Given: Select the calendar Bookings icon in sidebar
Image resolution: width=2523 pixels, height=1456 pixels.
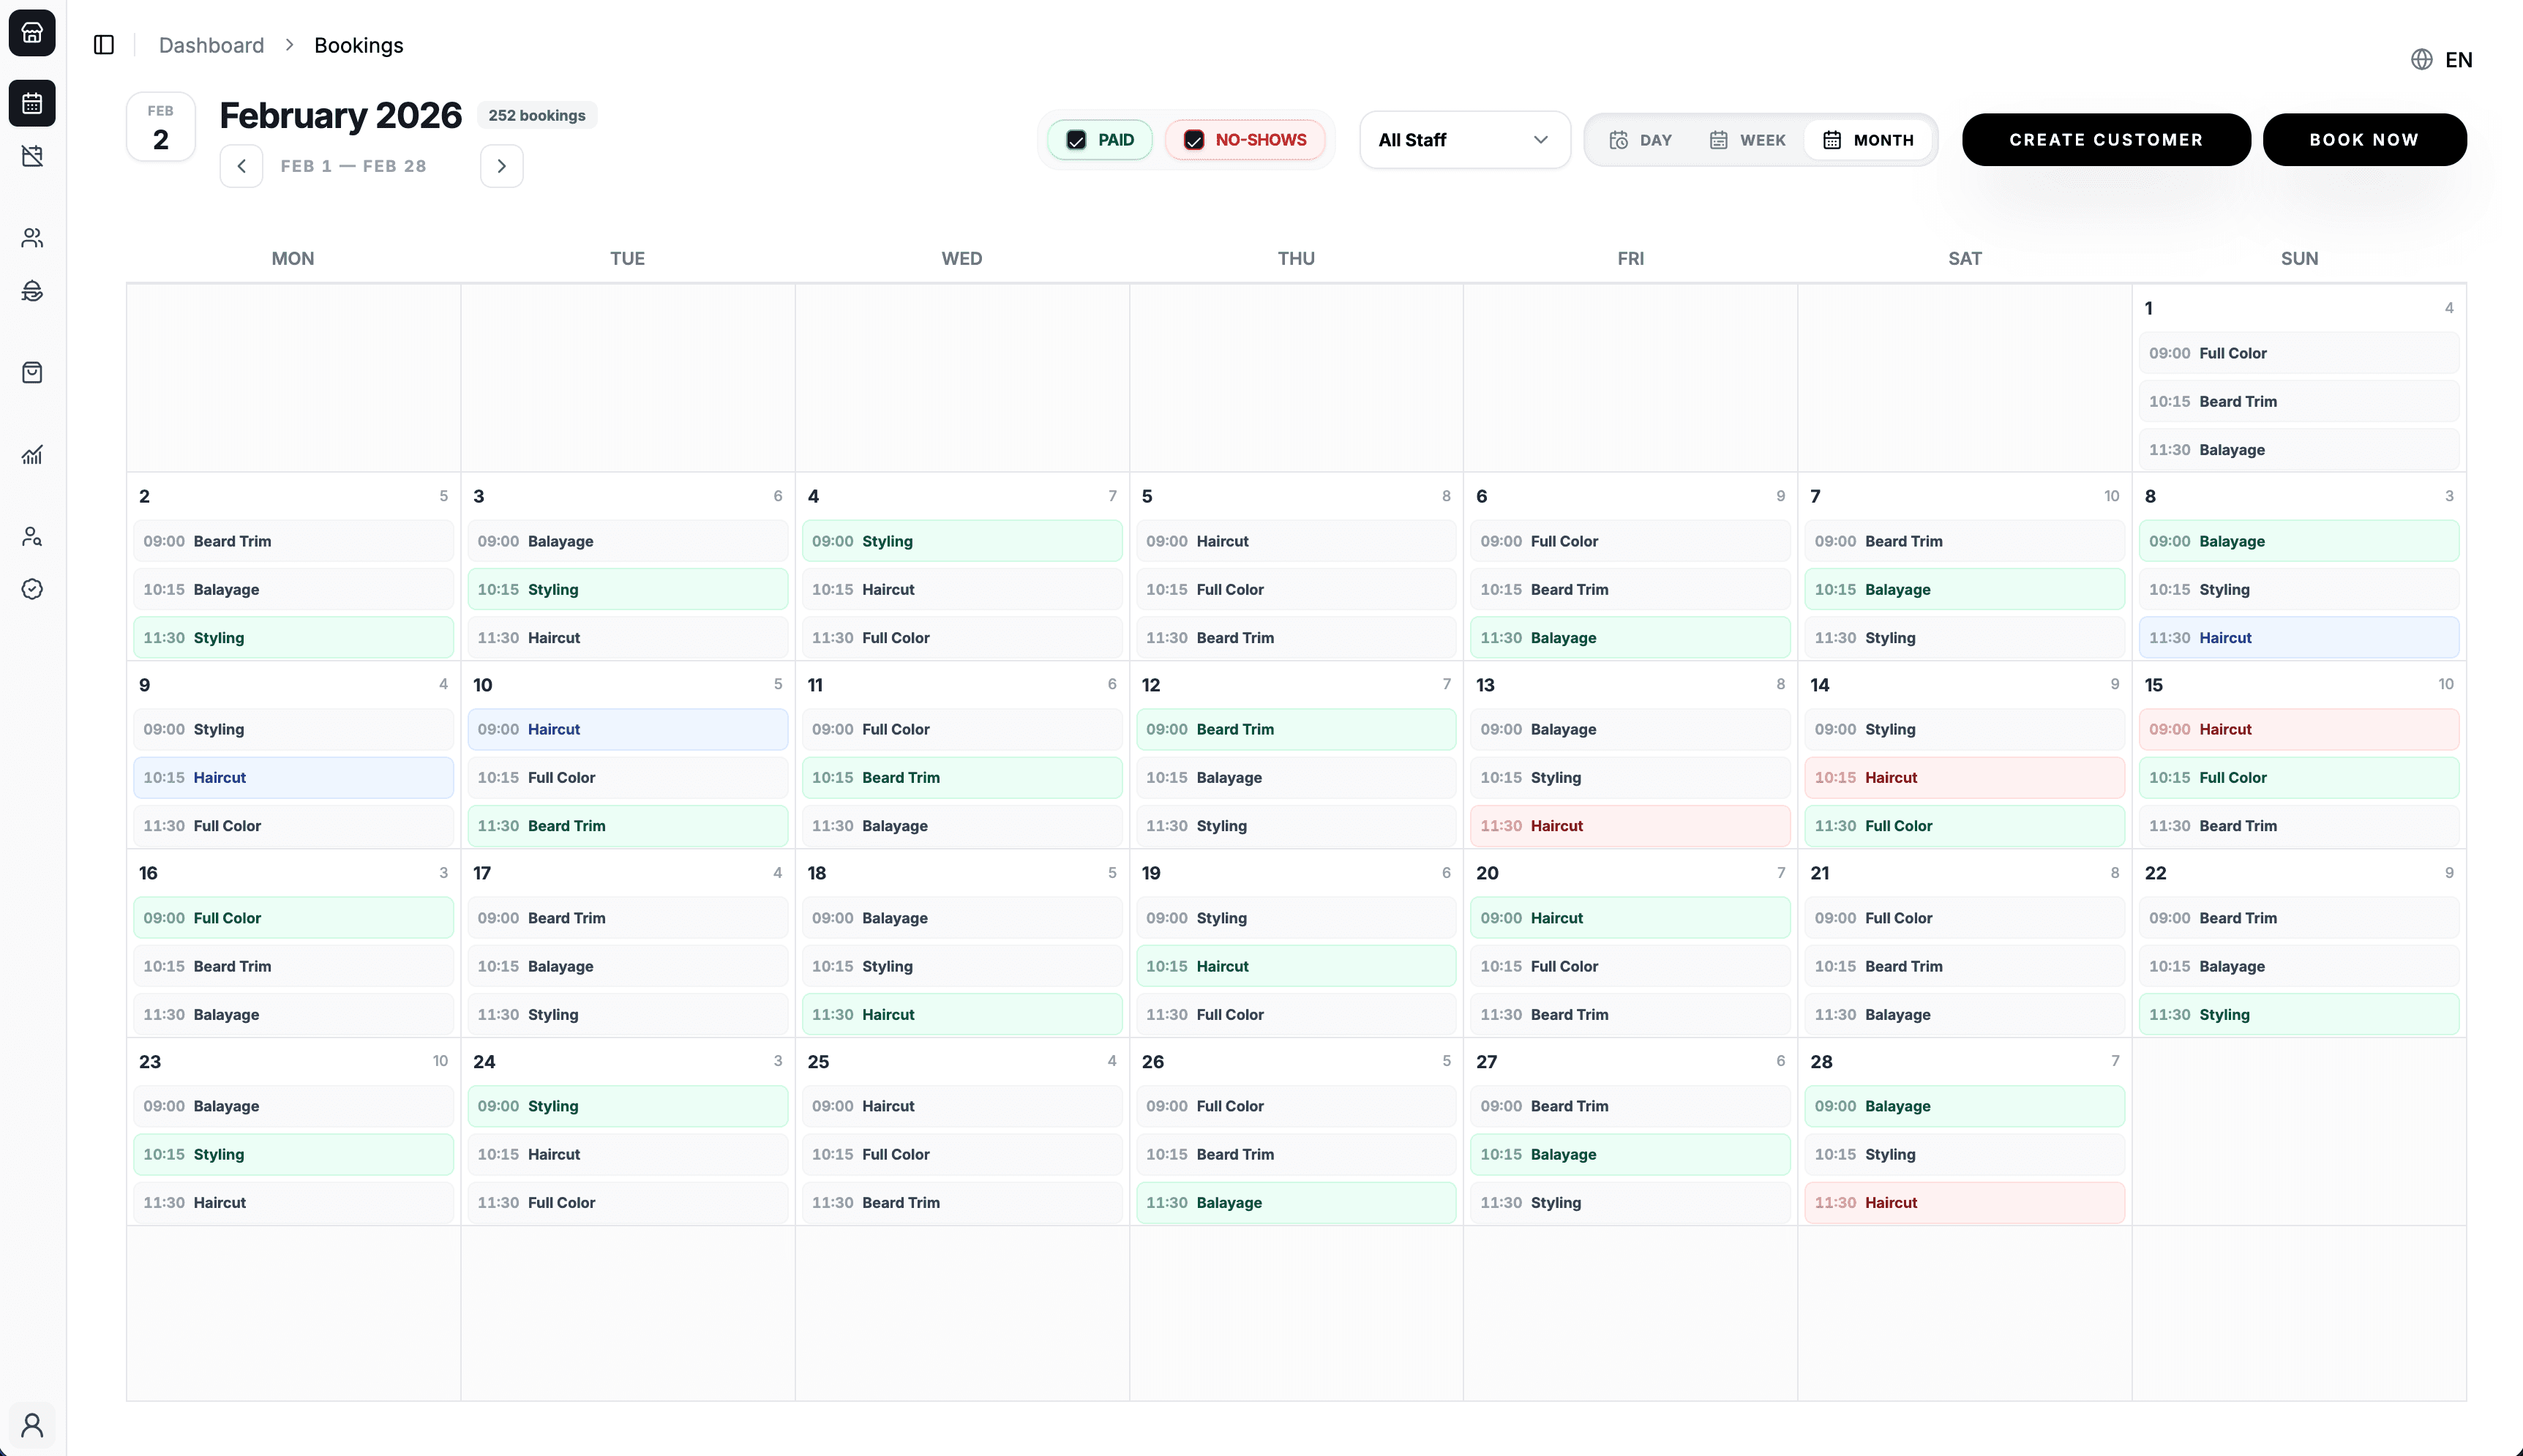Looking at the screenshot, I should pyautogui.click(x=32, y=103).
